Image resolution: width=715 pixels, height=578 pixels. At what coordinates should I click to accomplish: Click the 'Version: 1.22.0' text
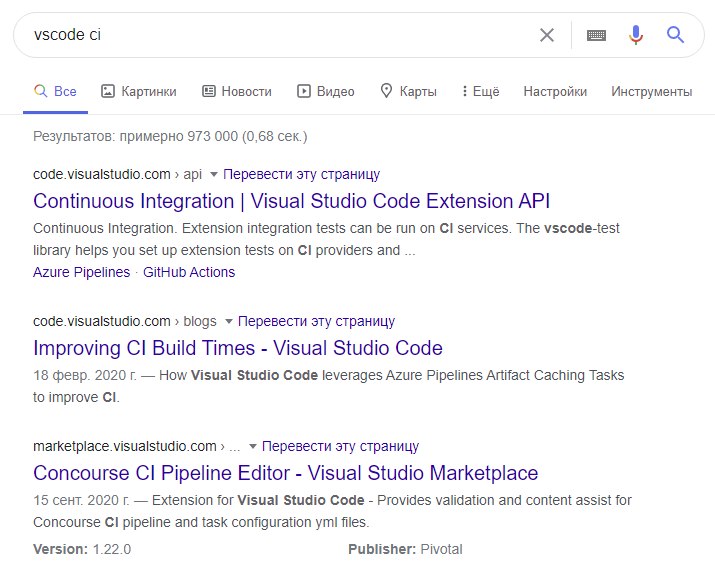pyautogui.click(x=82, y=549)
